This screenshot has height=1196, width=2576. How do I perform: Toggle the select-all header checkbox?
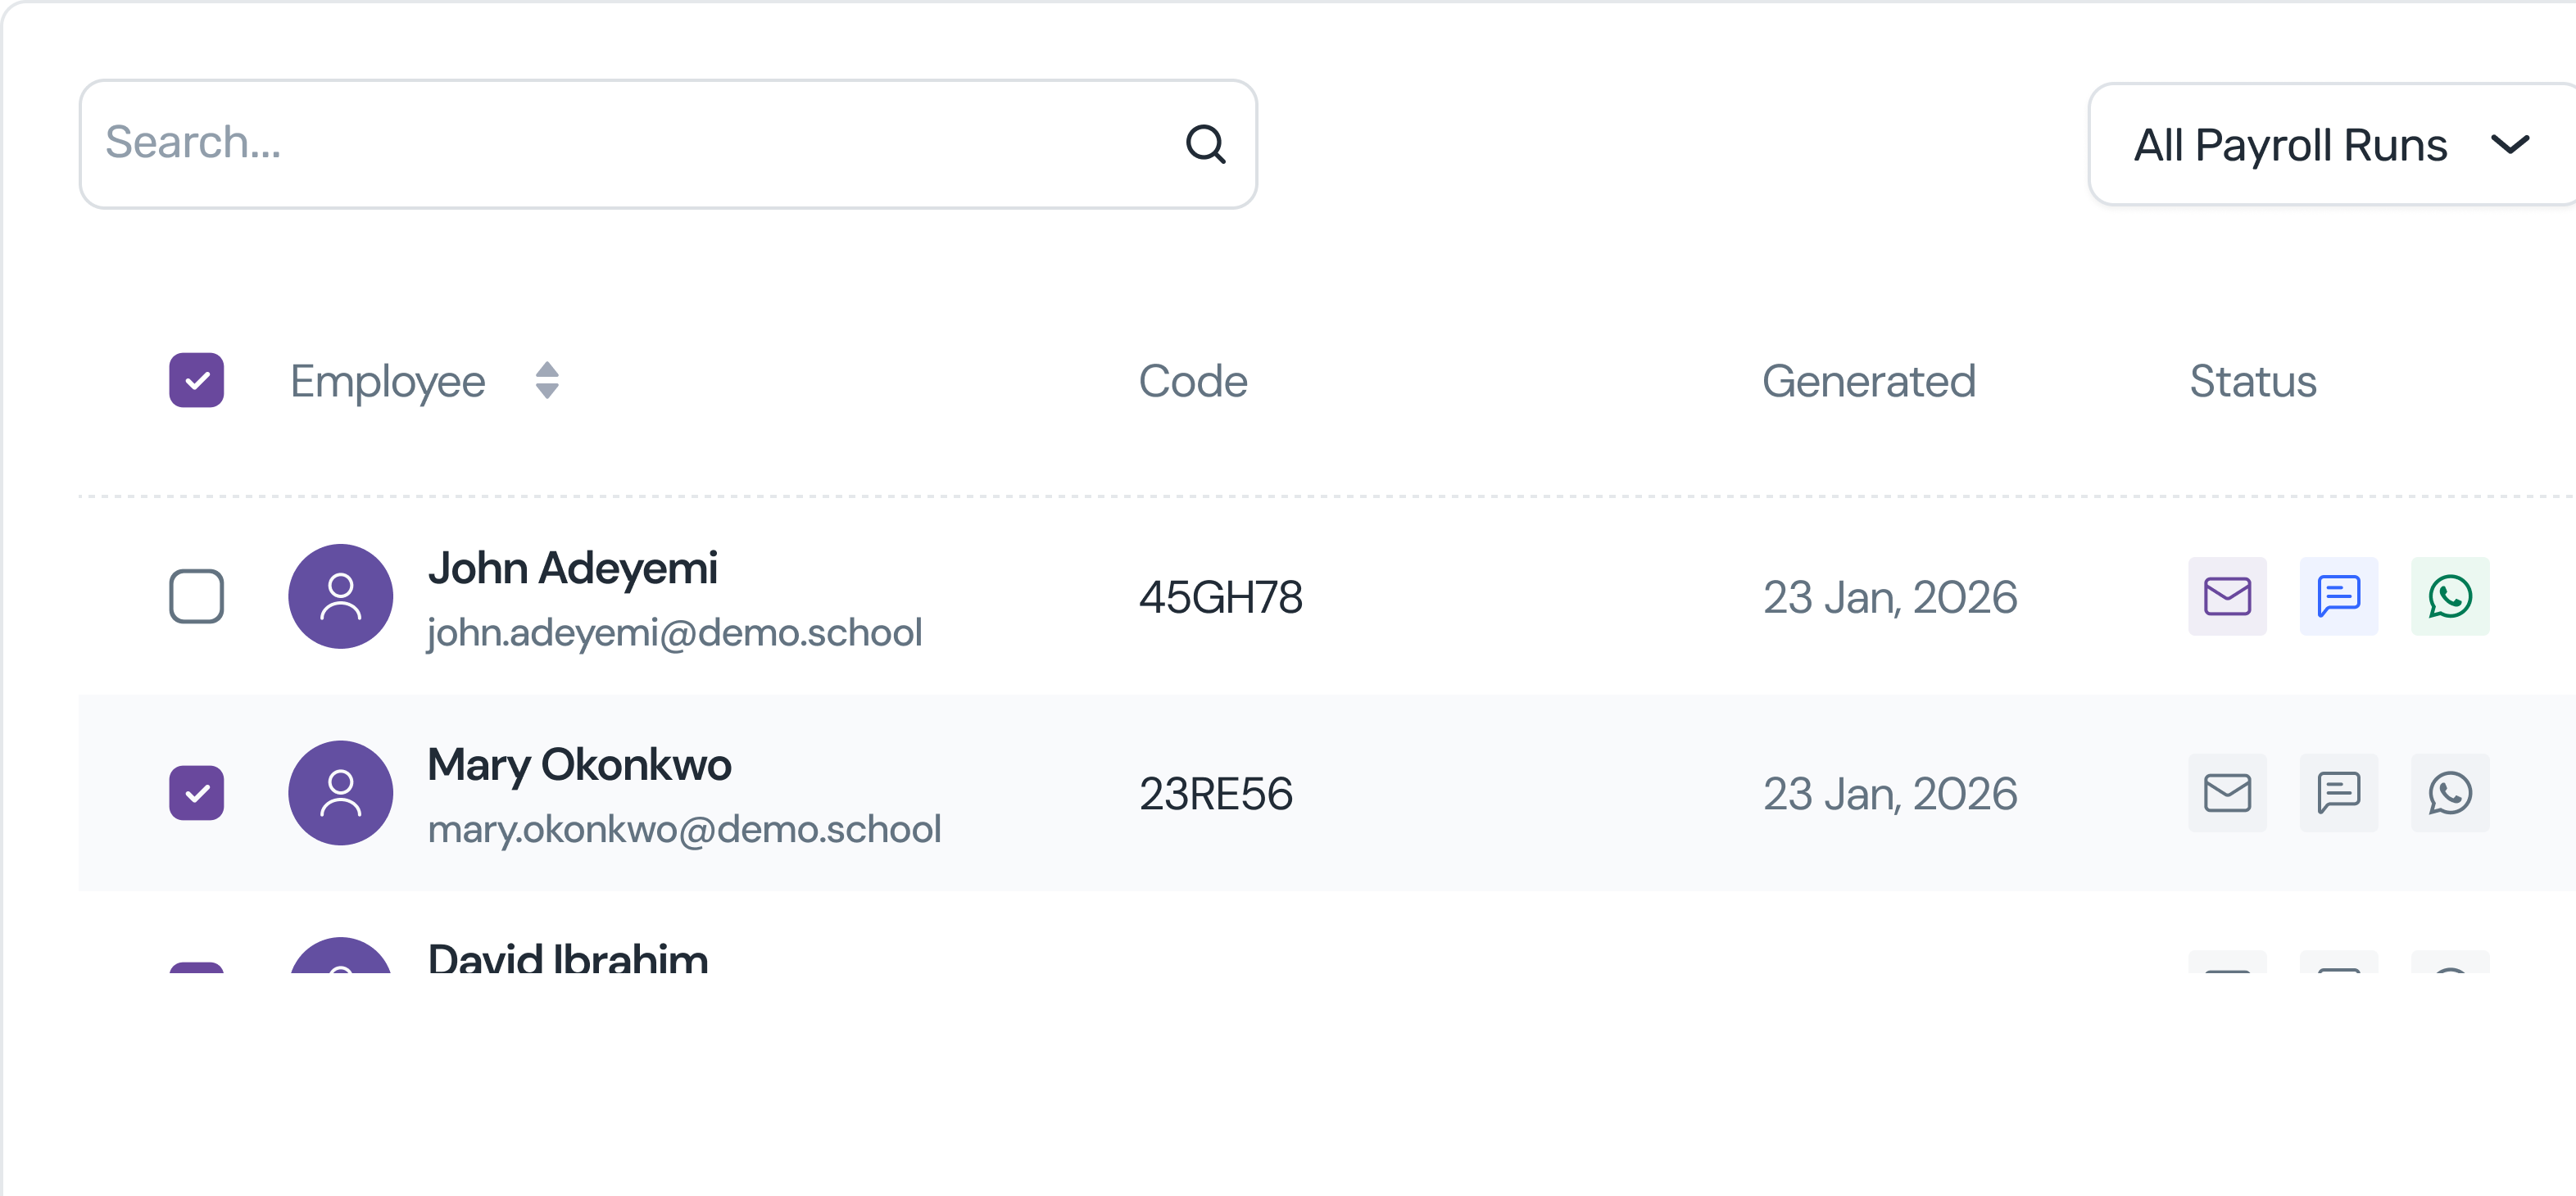point(196,380)
